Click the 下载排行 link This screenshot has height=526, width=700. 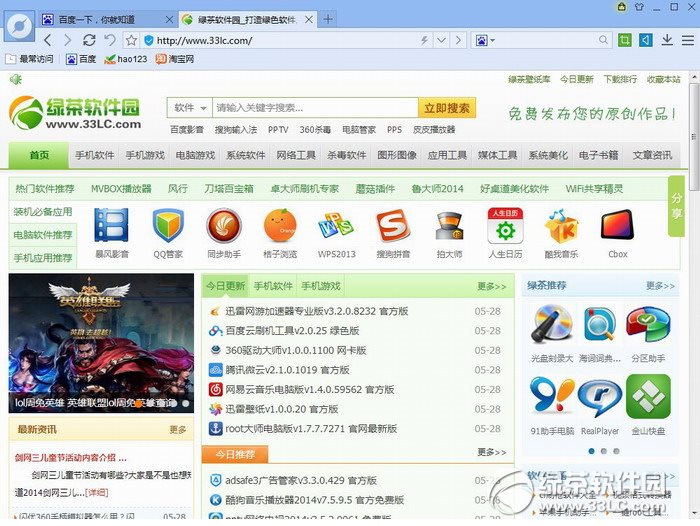[x=620, y=79]
